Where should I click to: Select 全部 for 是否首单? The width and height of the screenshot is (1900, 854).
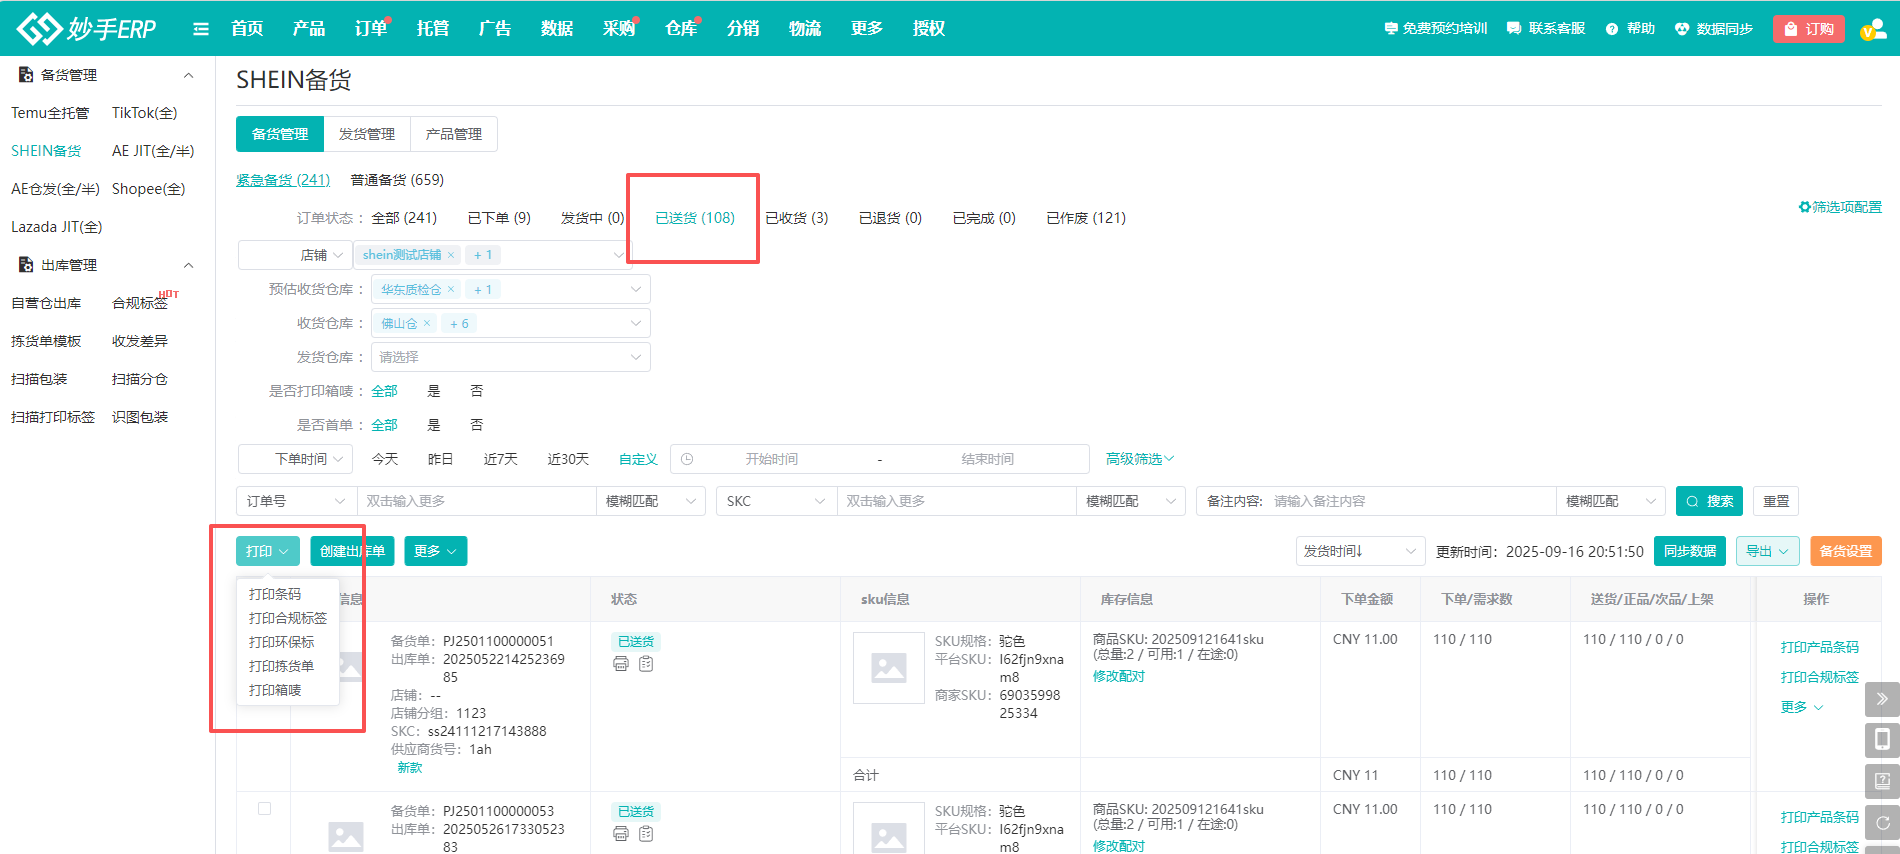[384, 425]
